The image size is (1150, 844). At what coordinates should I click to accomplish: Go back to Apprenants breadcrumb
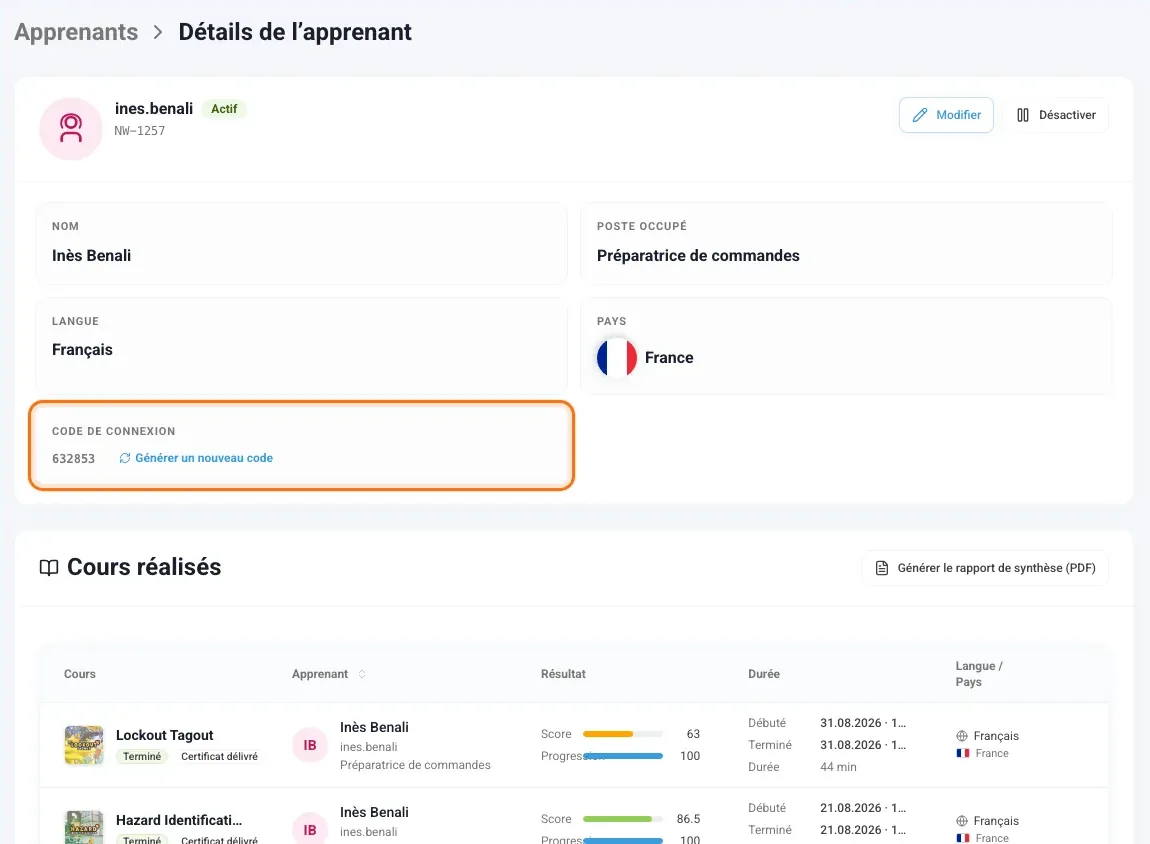point(76,32)
